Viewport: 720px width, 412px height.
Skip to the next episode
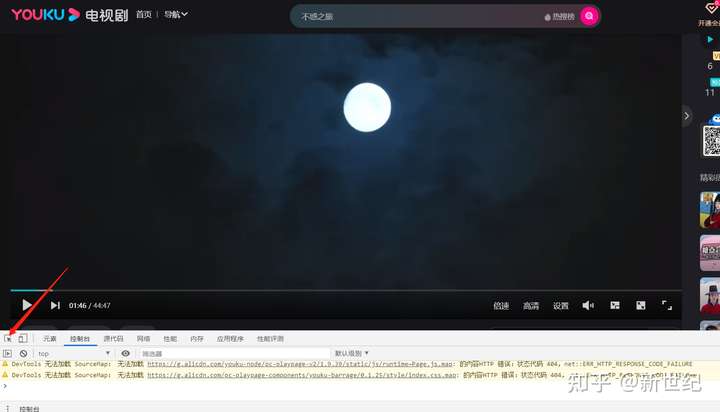click(x=55, y=305)
